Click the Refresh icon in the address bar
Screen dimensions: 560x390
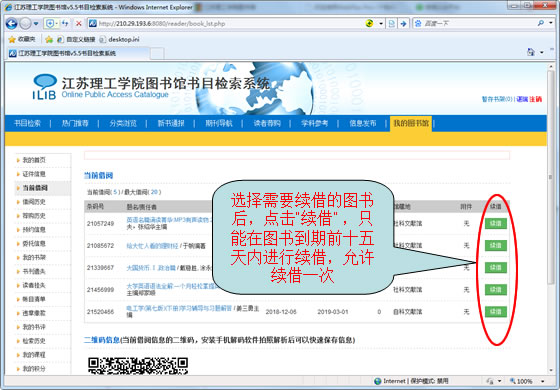(65, 24)
